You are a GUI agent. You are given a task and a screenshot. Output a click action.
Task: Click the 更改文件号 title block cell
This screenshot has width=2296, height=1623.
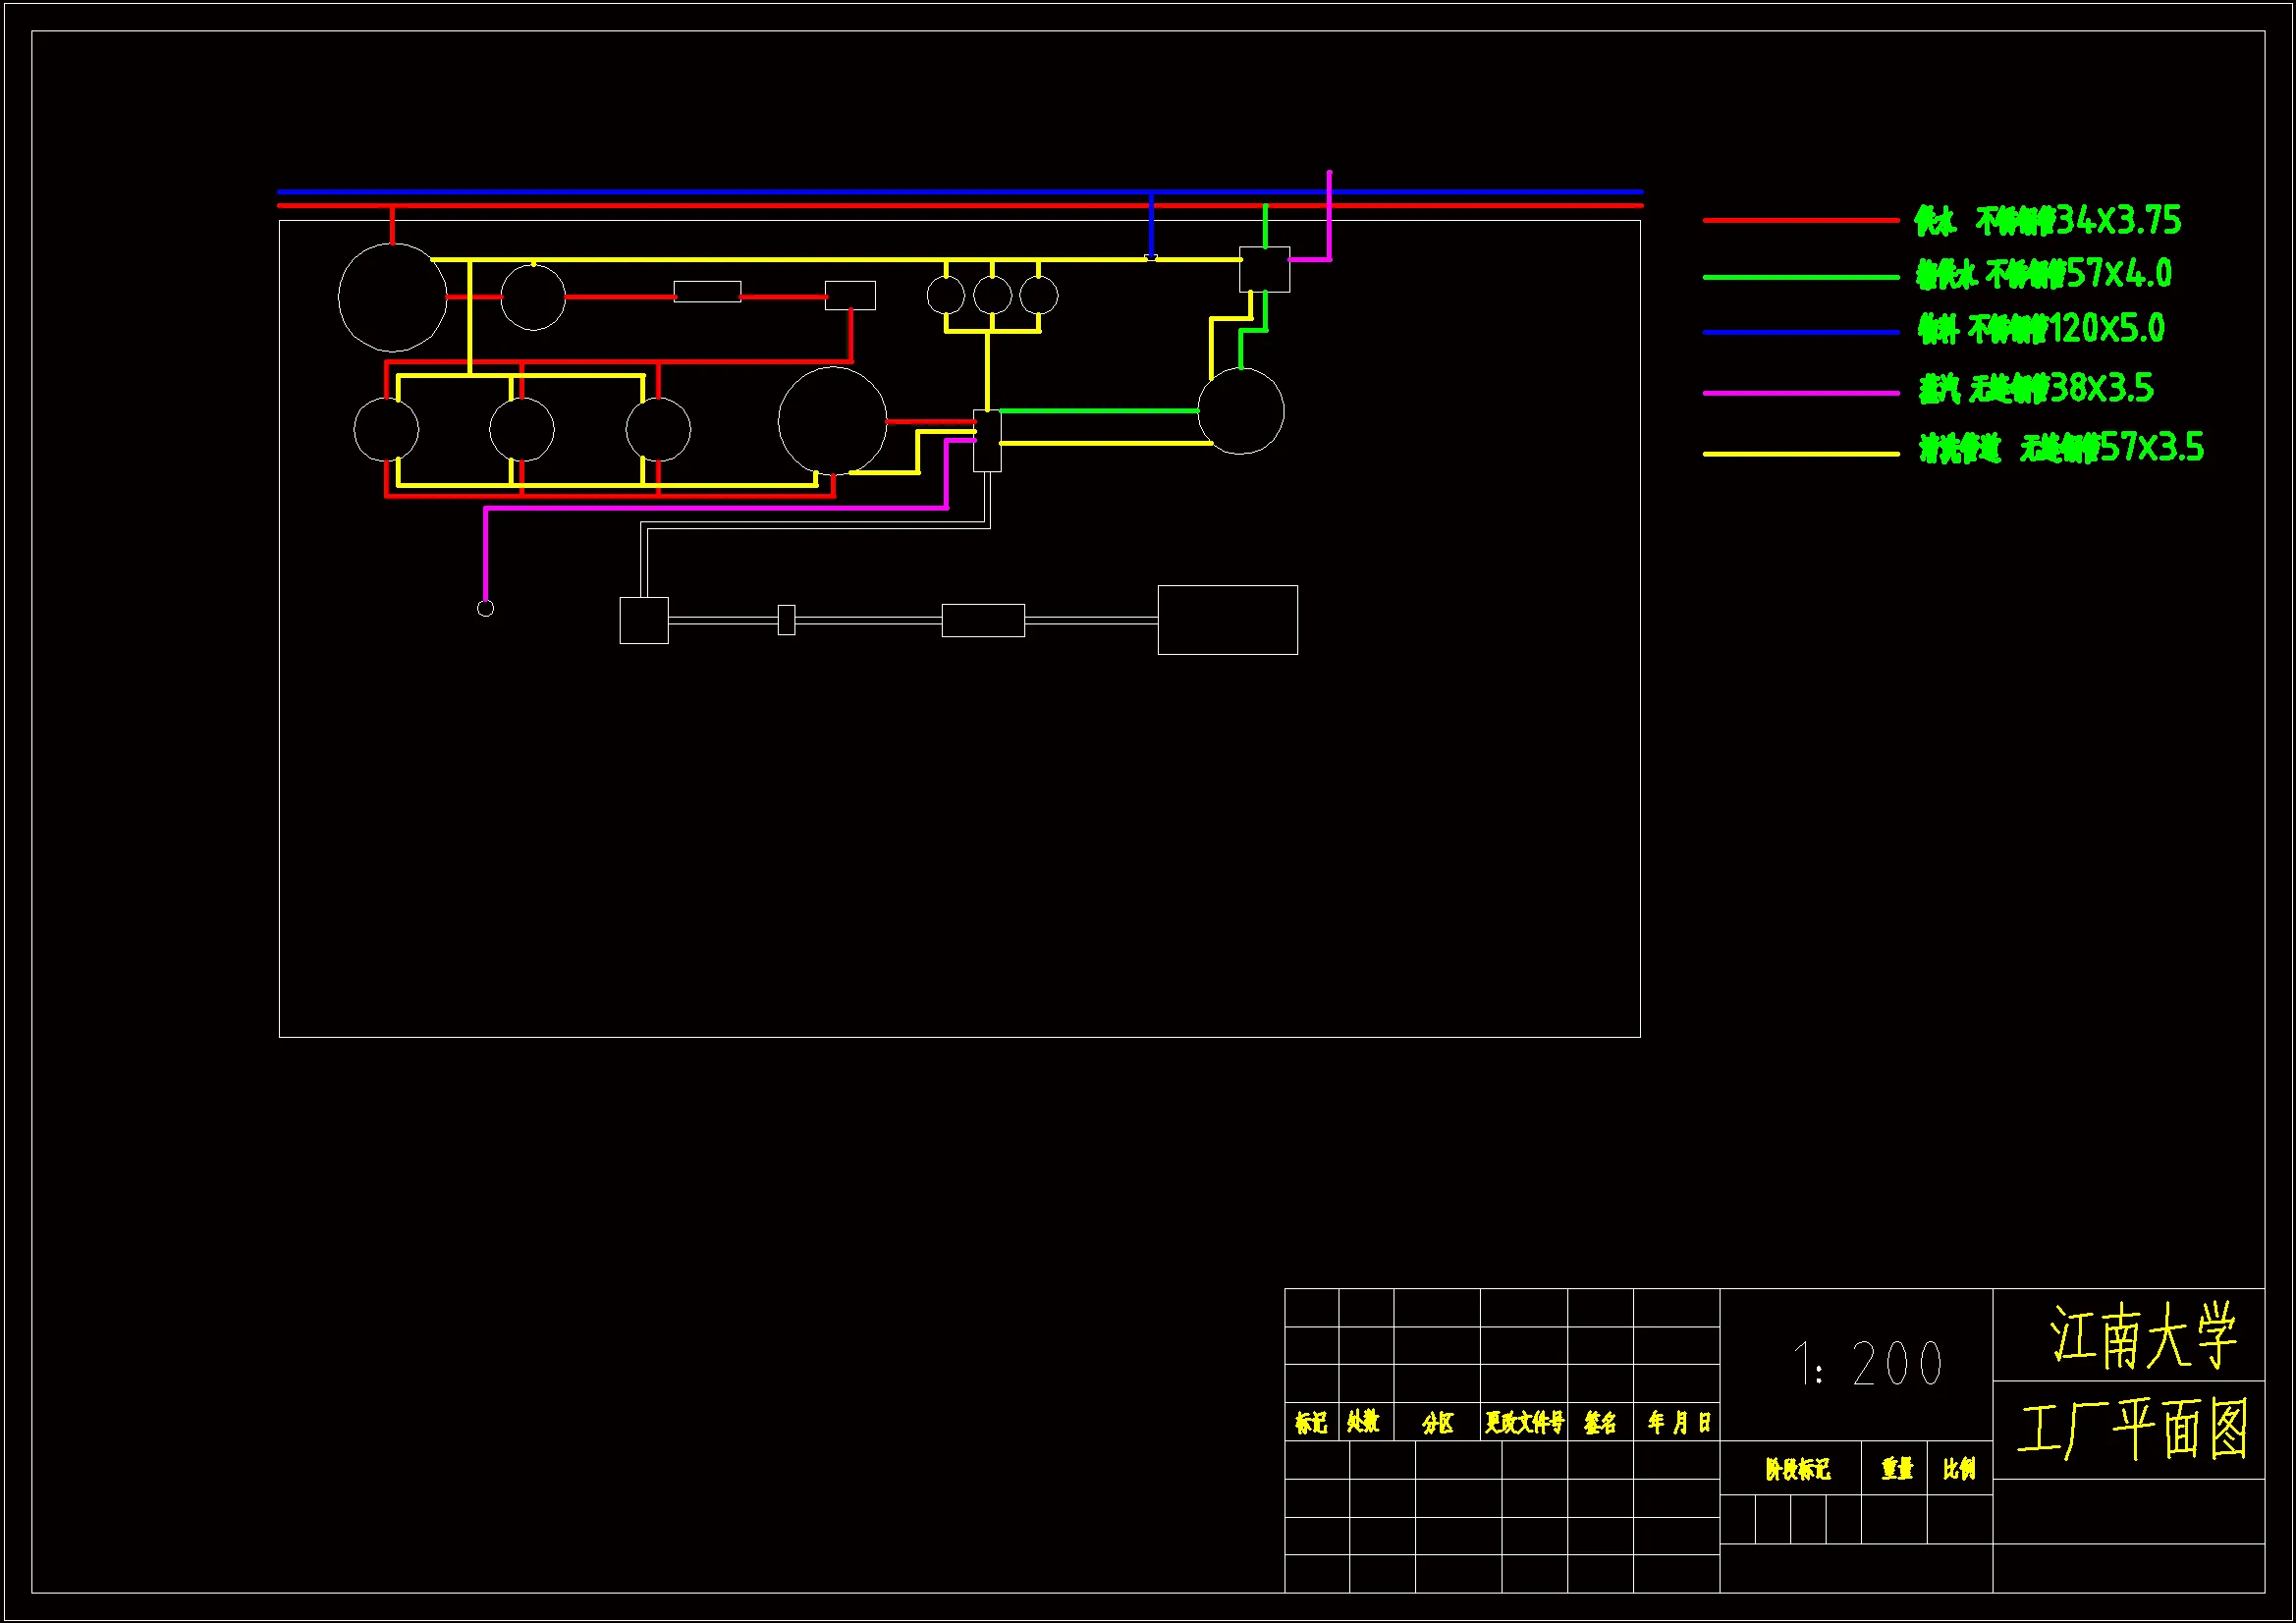pos(1523,1422)
